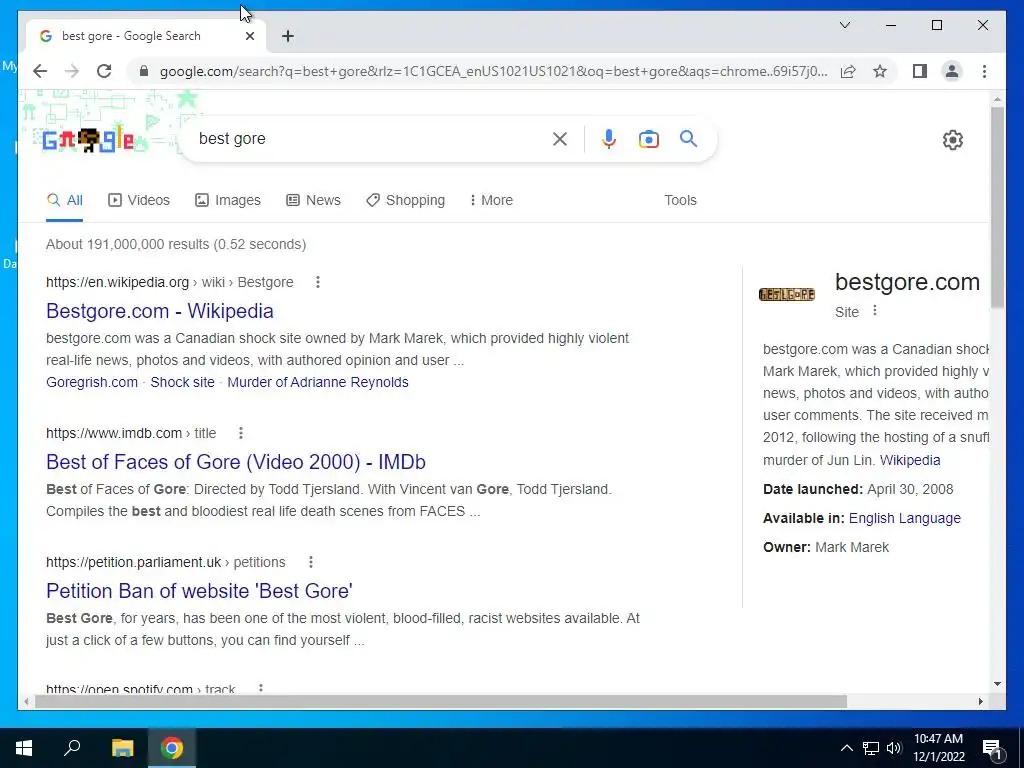Open options for the IMDb result
This screenshot has height=768, width=1024.
point(240,433)
